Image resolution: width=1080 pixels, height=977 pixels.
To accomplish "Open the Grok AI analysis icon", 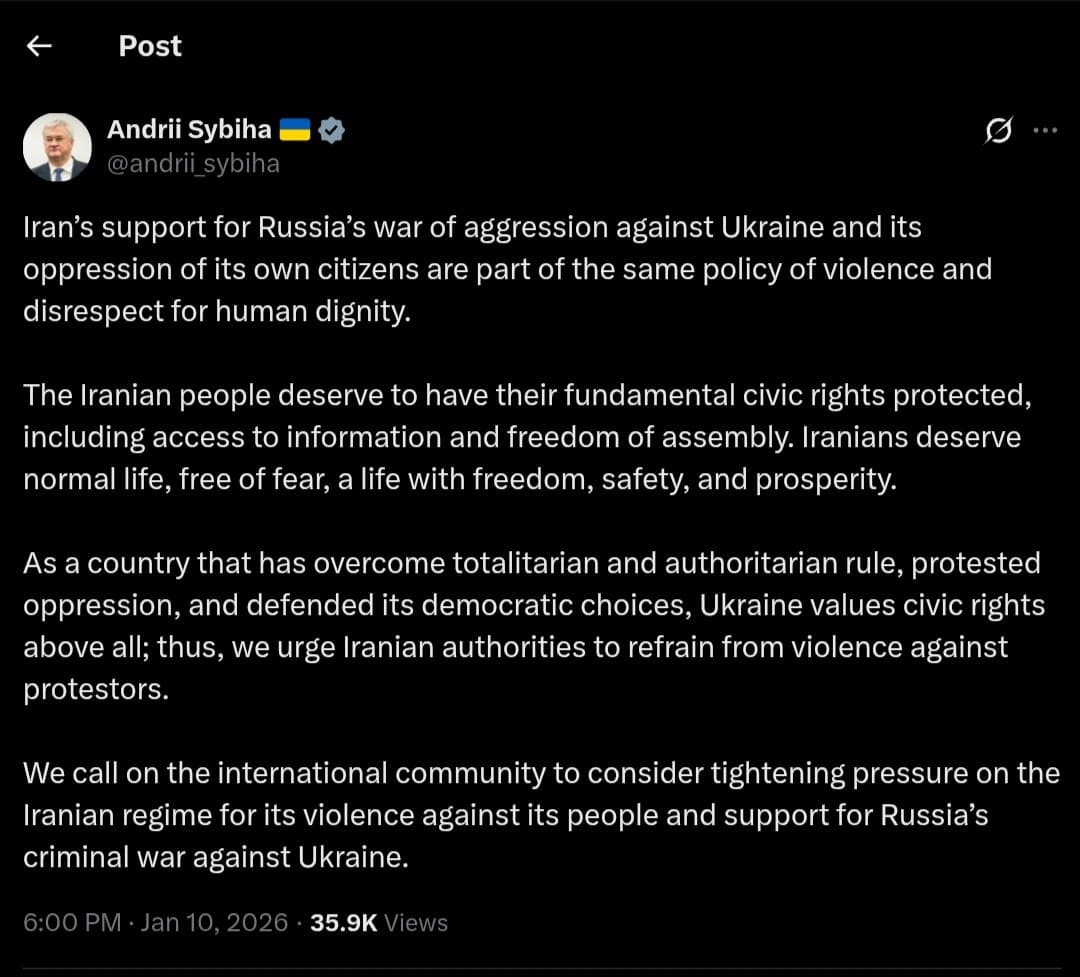I will click(1000, 128).
